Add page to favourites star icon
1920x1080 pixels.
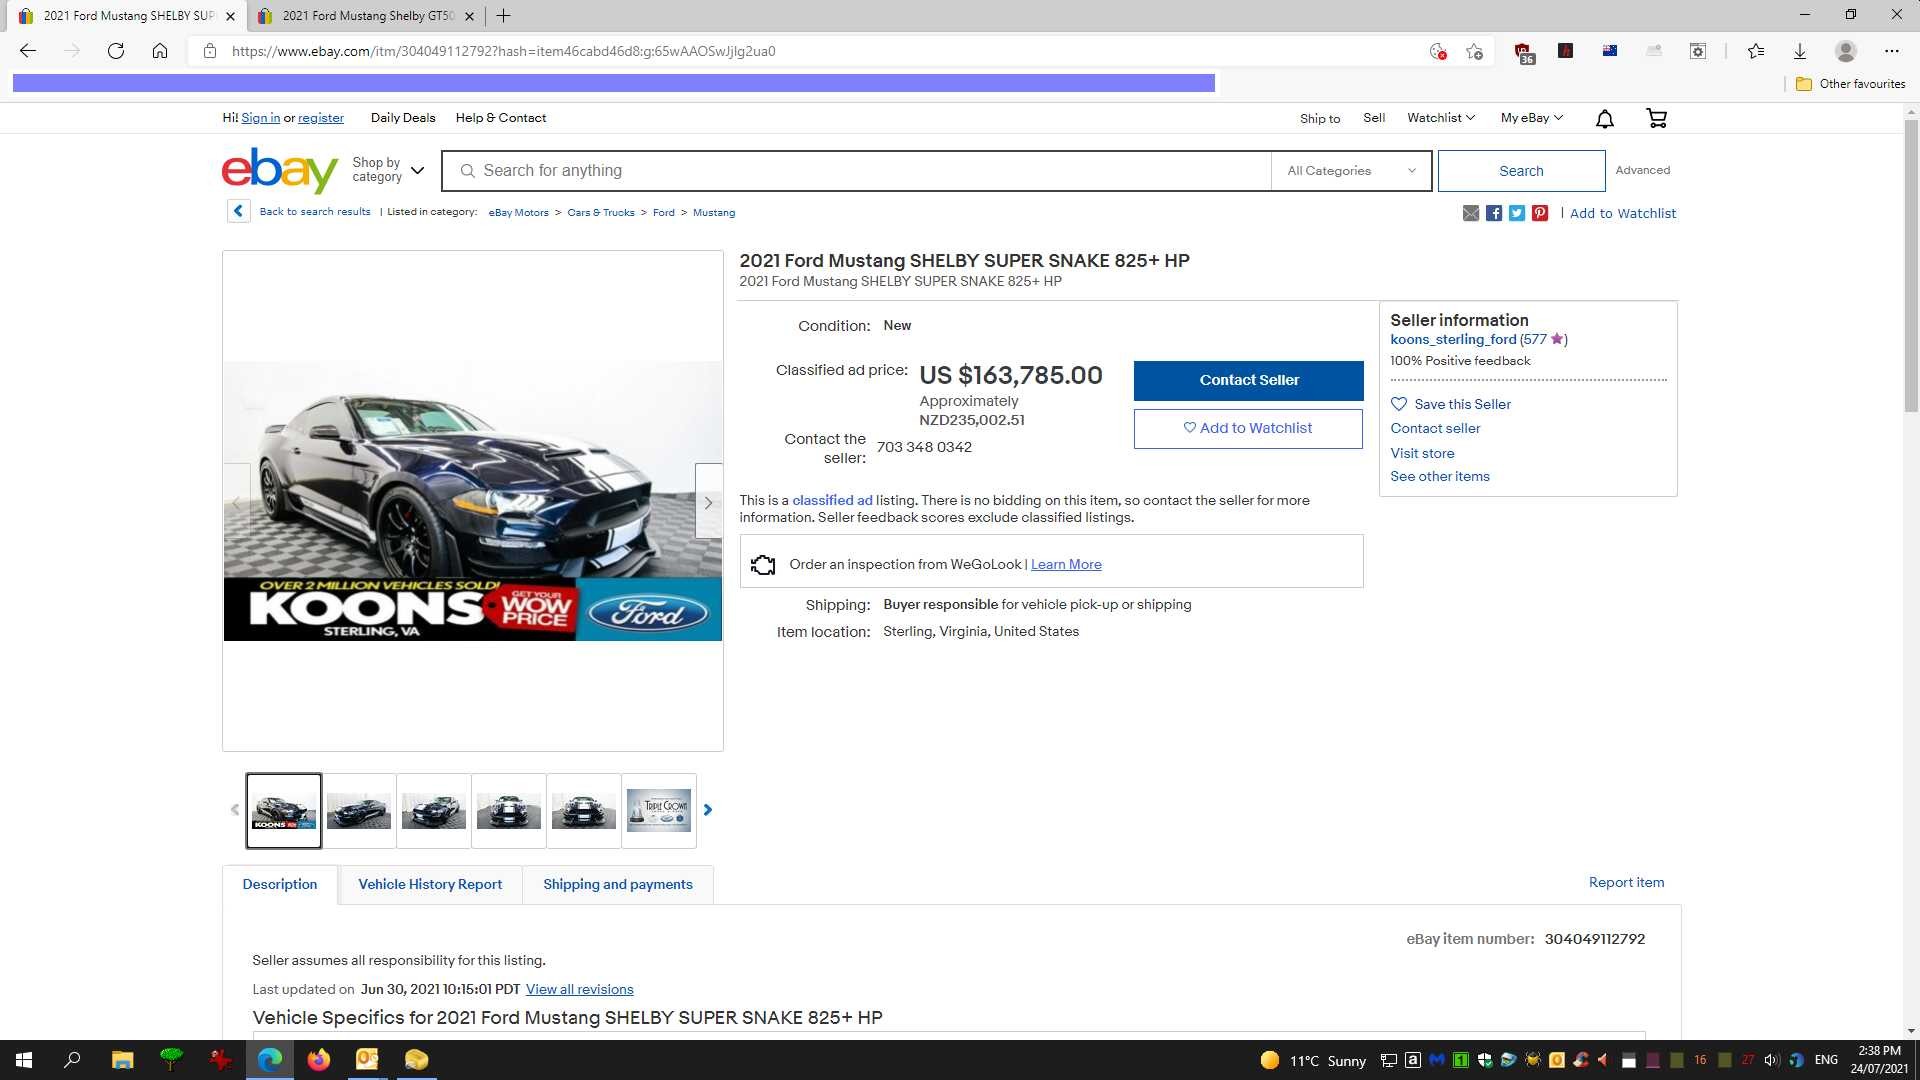coord(1474,51)
